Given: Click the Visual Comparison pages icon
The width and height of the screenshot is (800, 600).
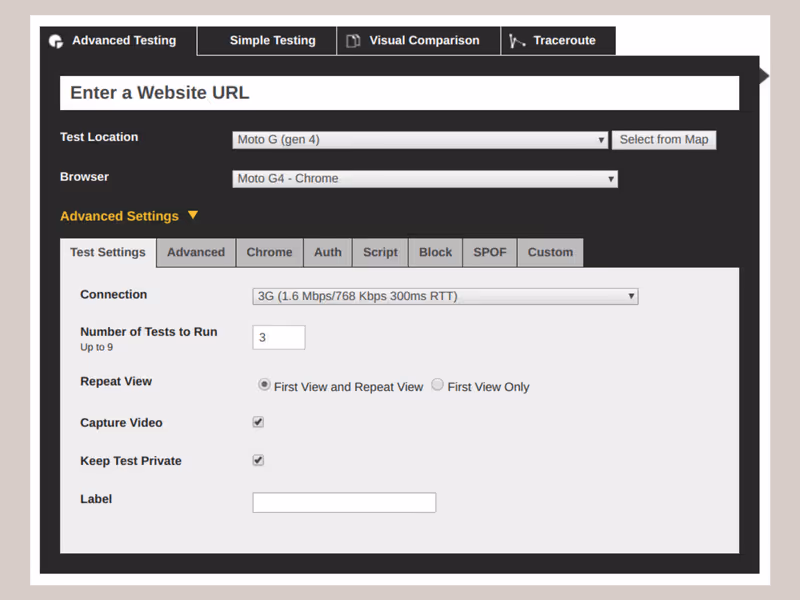Looking at the screenshot, I should click(353, 41).
